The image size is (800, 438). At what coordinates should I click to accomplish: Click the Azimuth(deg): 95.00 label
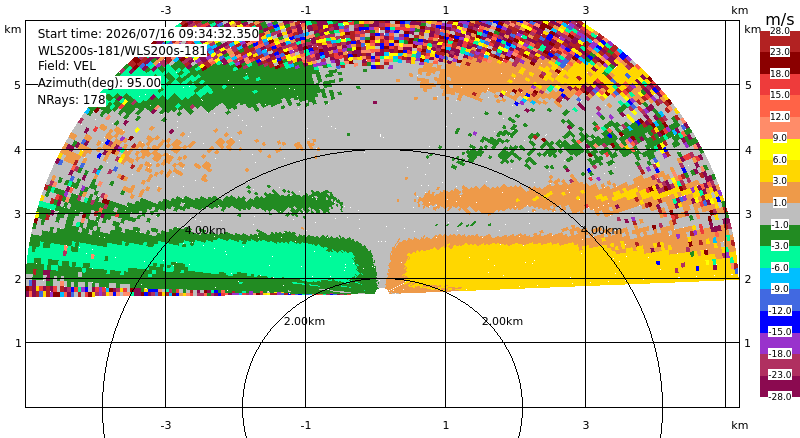(99, 83)
